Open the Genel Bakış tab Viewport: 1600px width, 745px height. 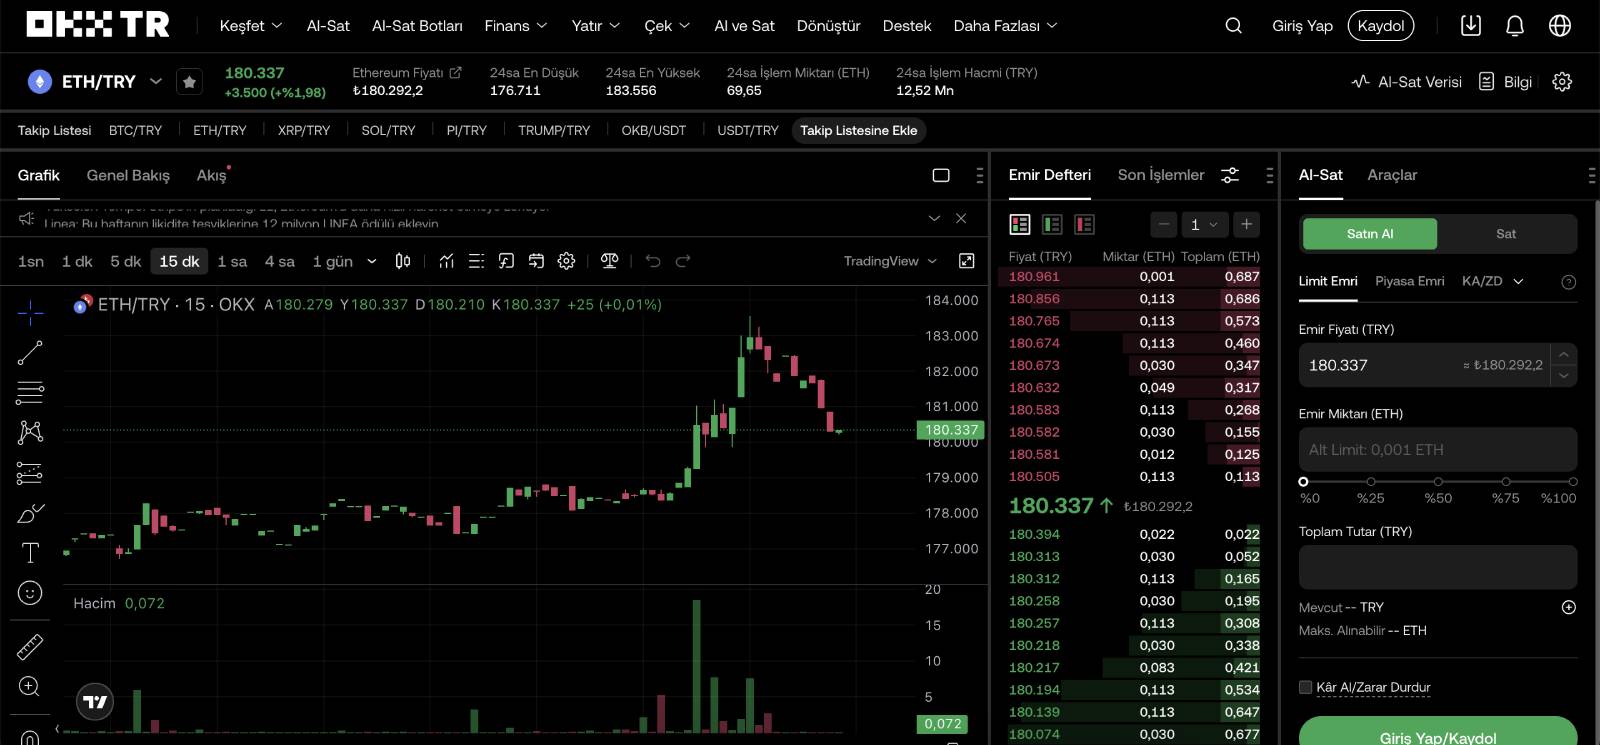pyautogui.click(x=128, y=175)
